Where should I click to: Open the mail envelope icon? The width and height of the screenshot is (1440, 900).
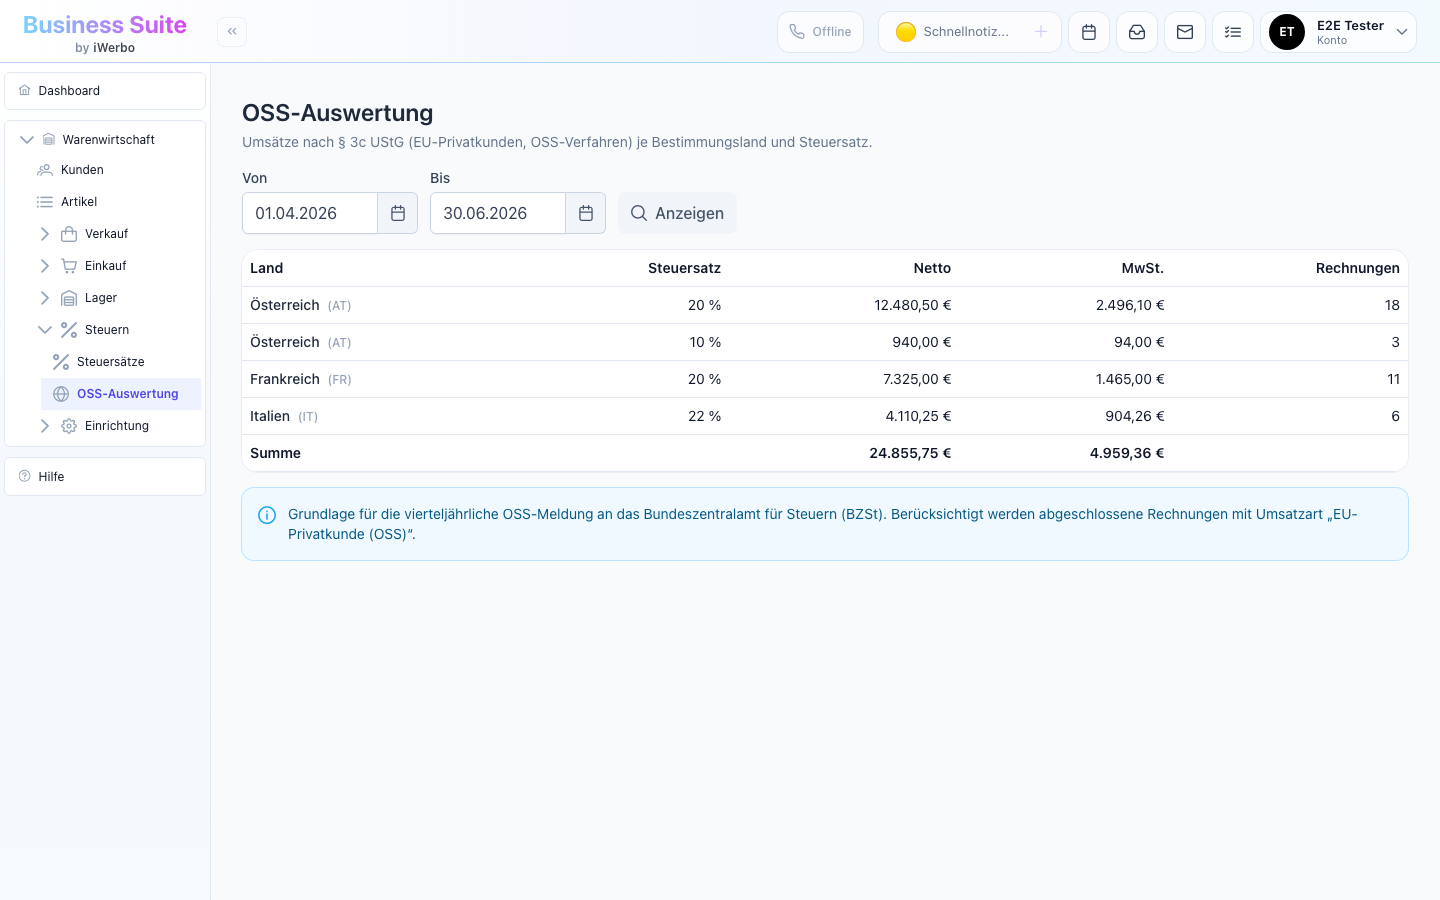1185,32
